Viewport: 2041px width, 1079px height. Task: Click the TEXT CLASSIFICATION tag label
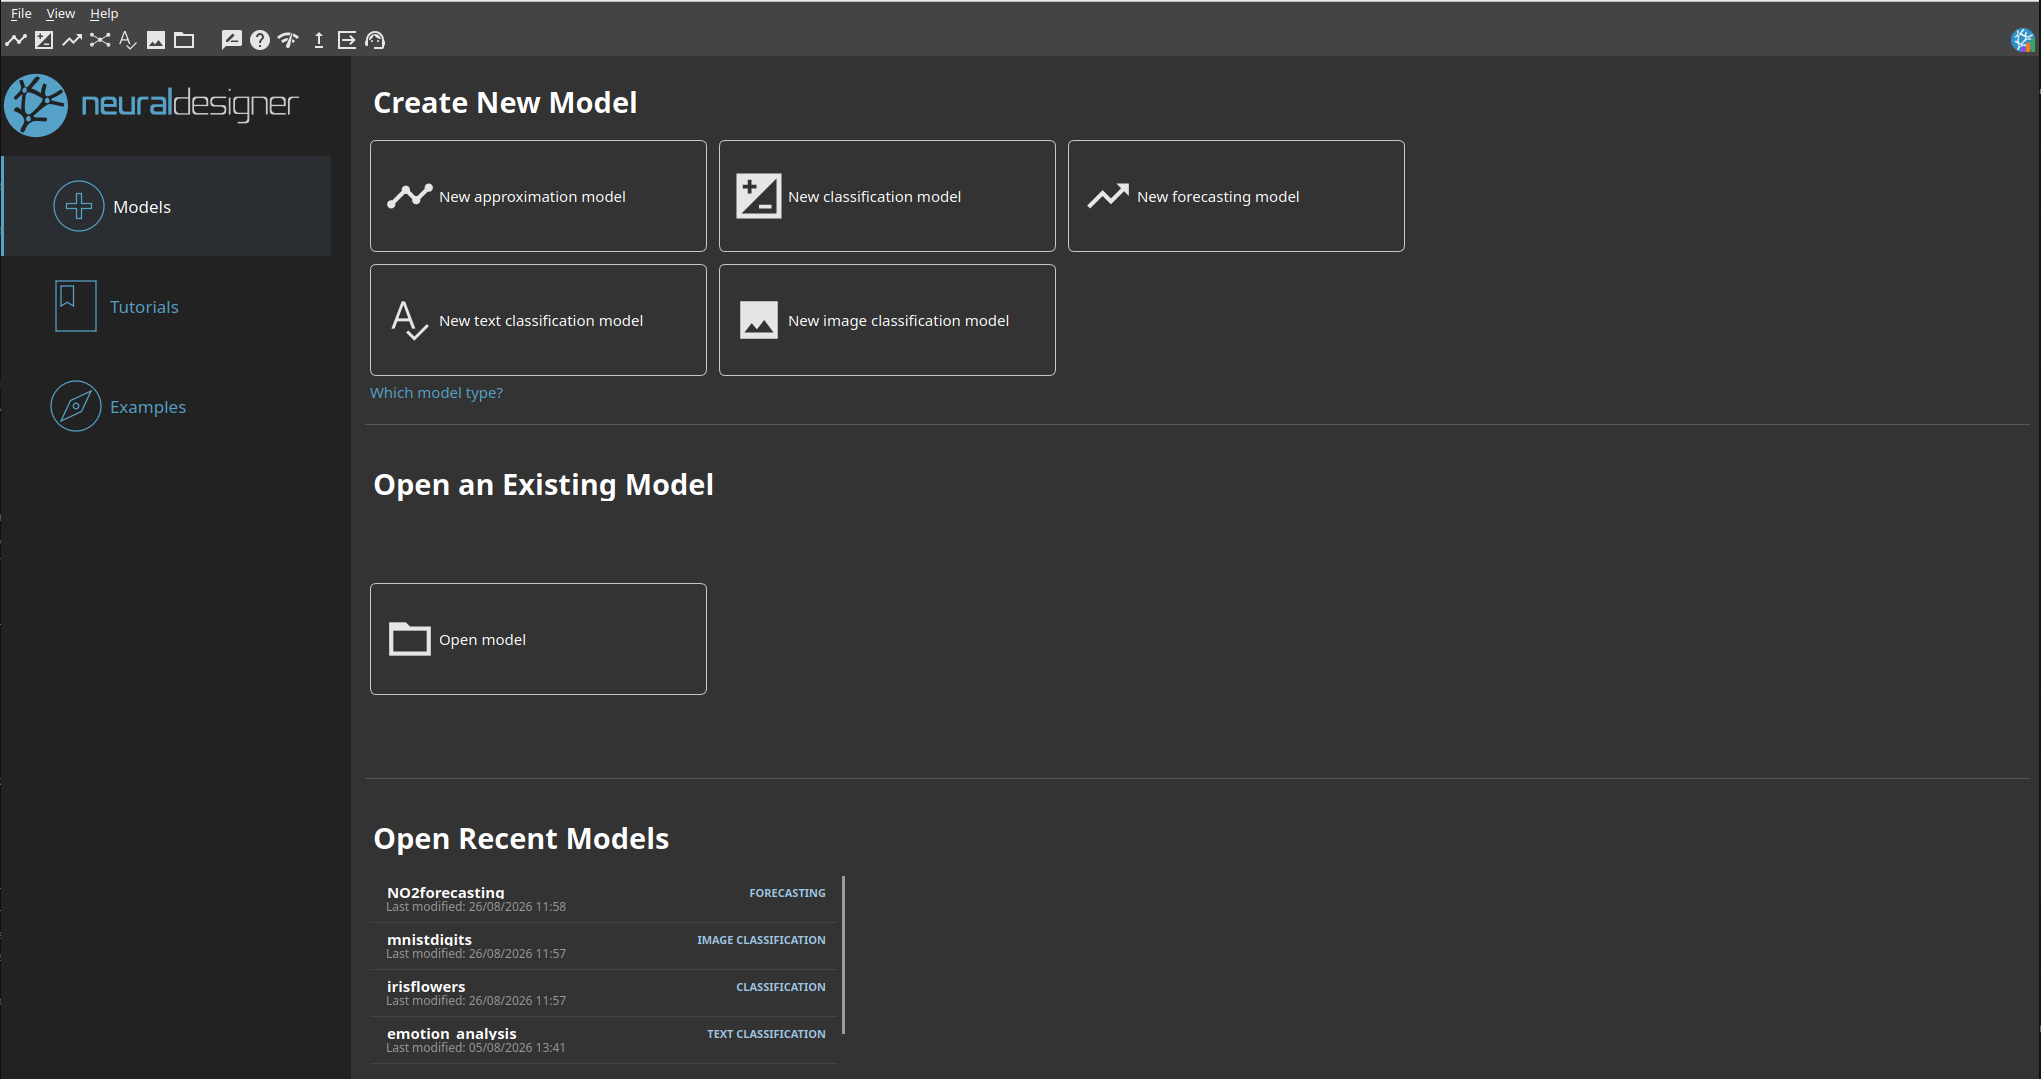(766, 1034)
